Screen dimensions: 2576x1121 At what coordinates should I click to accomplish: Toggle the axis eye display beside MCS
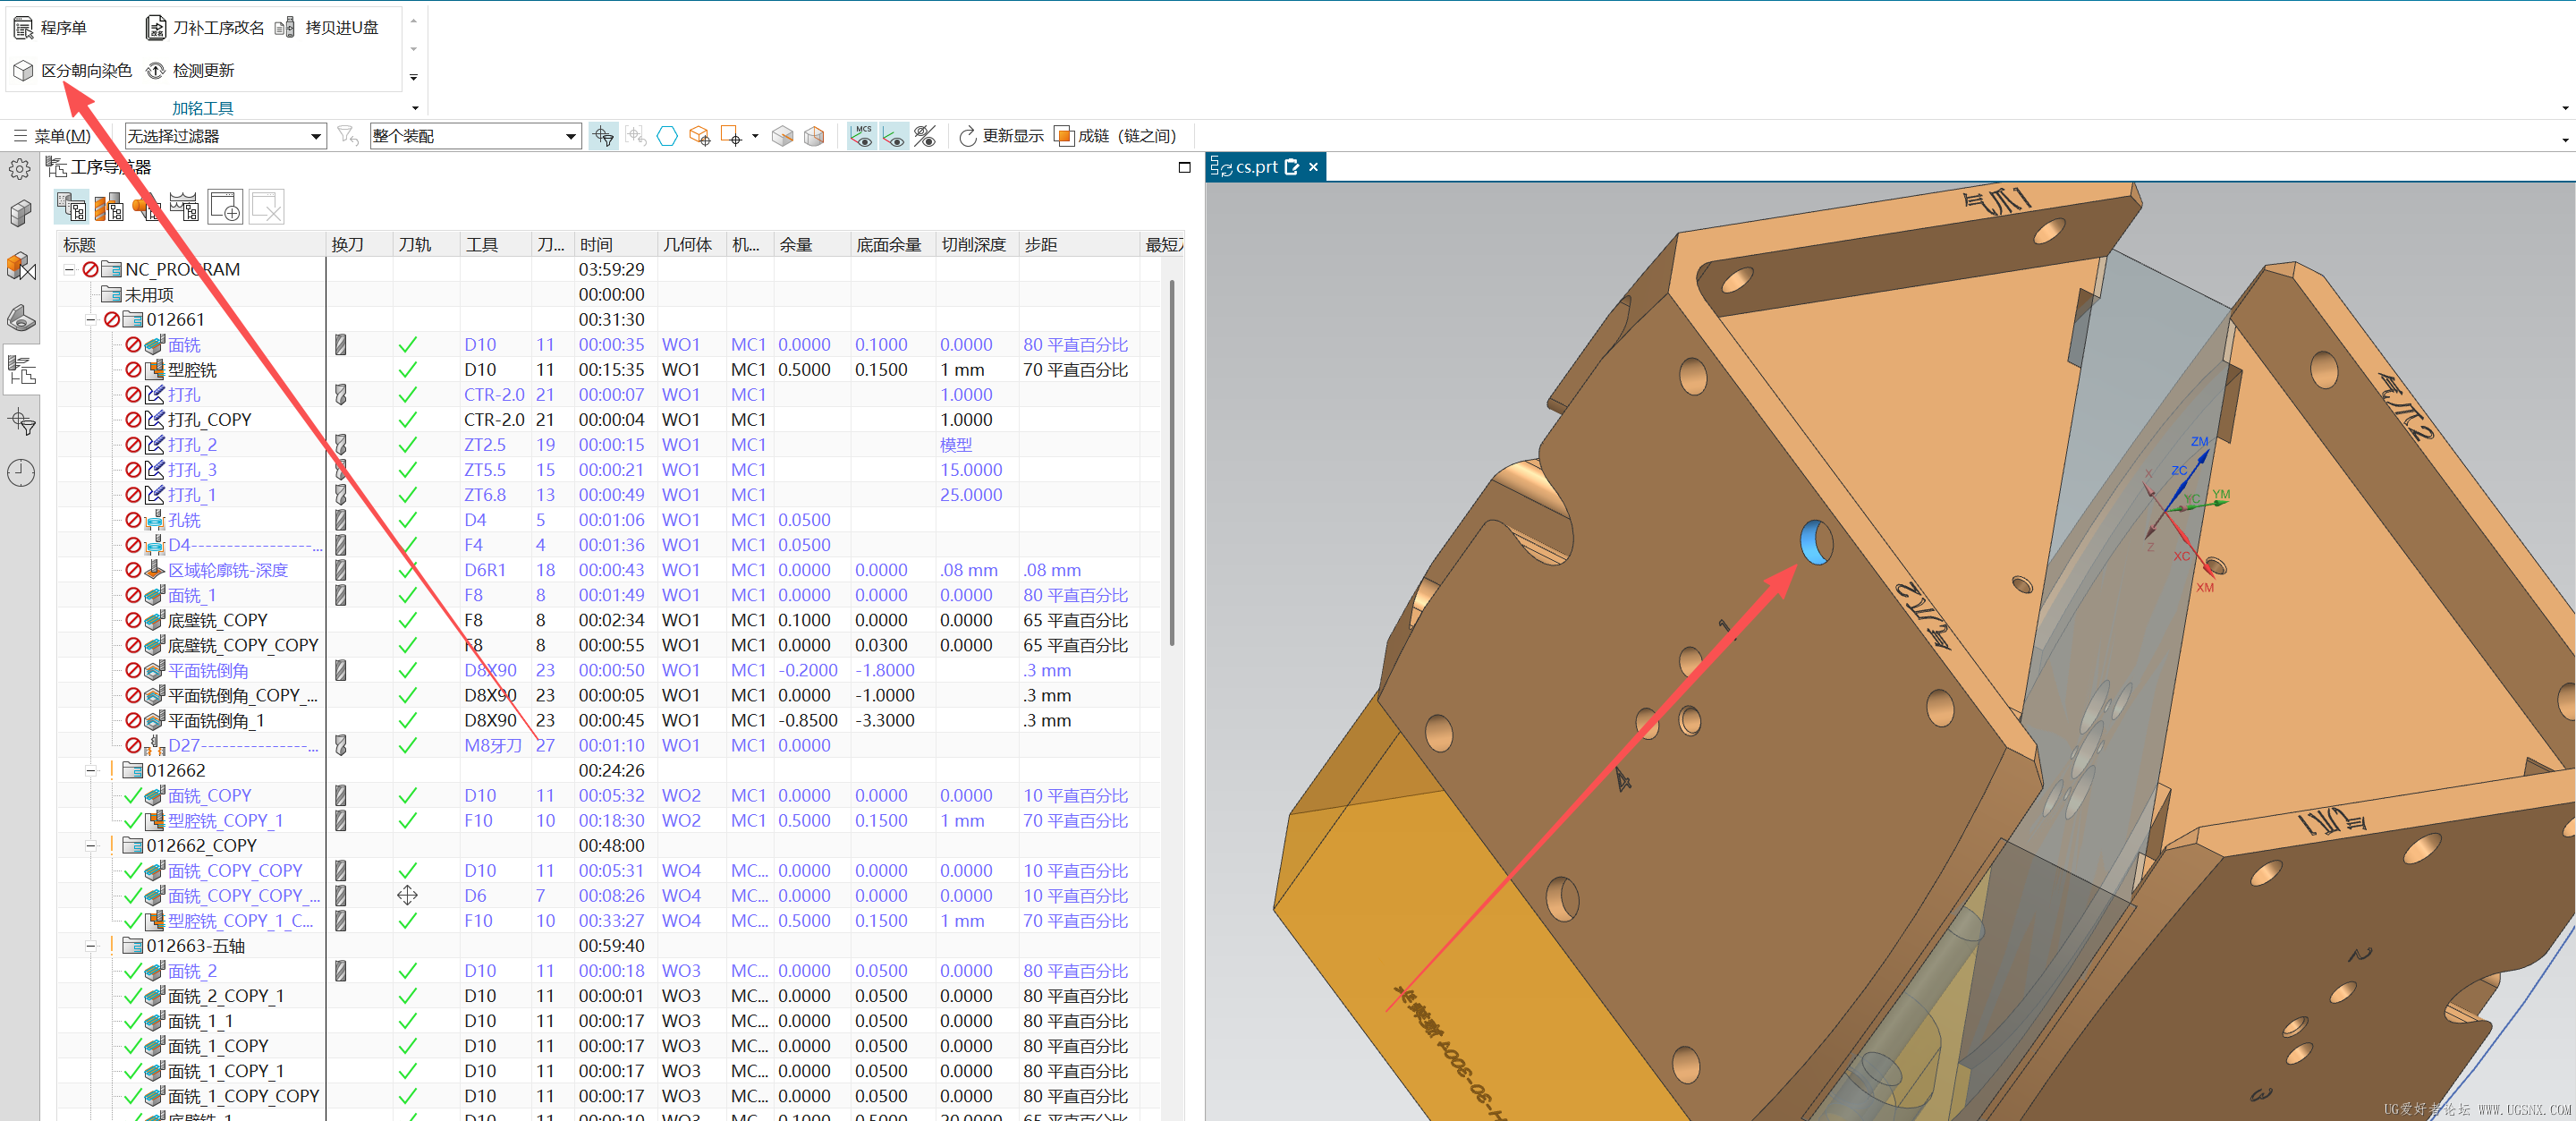pos(894,136)
